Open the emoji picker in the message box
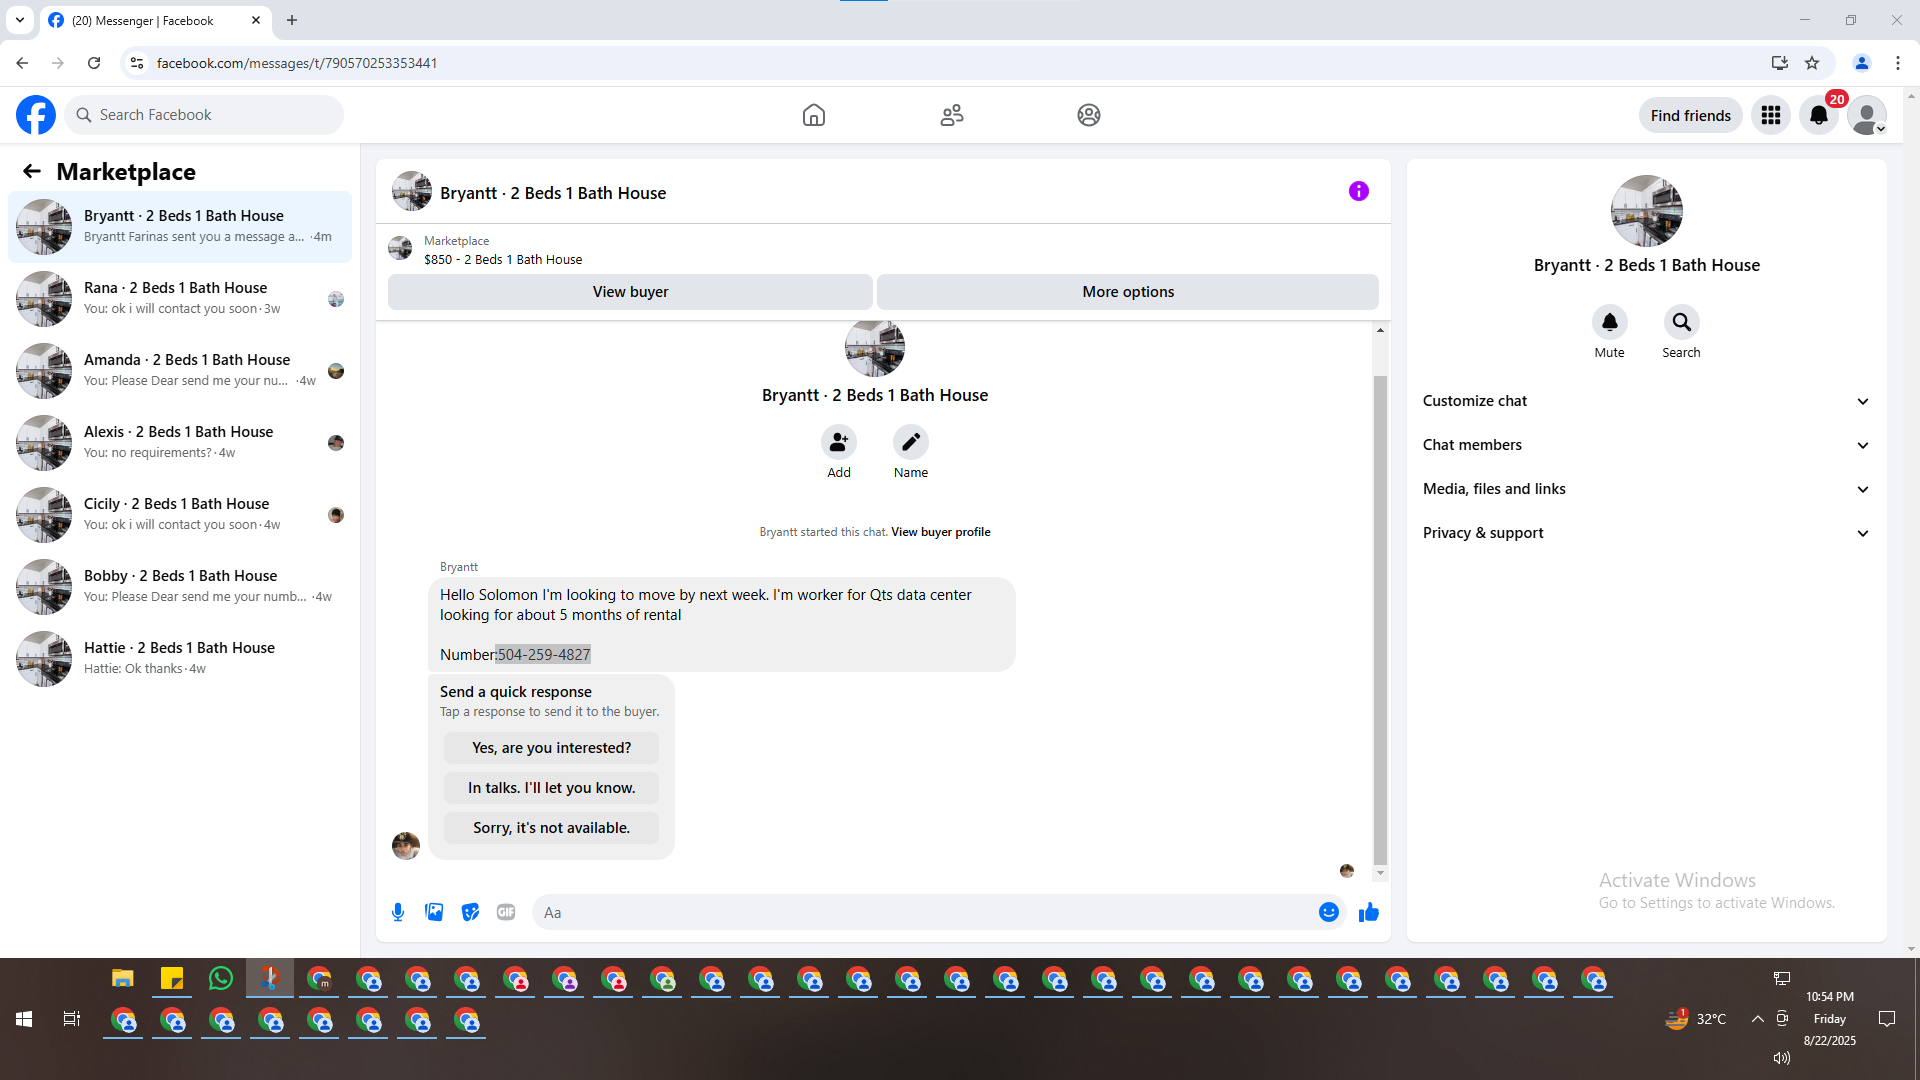 [x=1328, y=912]
